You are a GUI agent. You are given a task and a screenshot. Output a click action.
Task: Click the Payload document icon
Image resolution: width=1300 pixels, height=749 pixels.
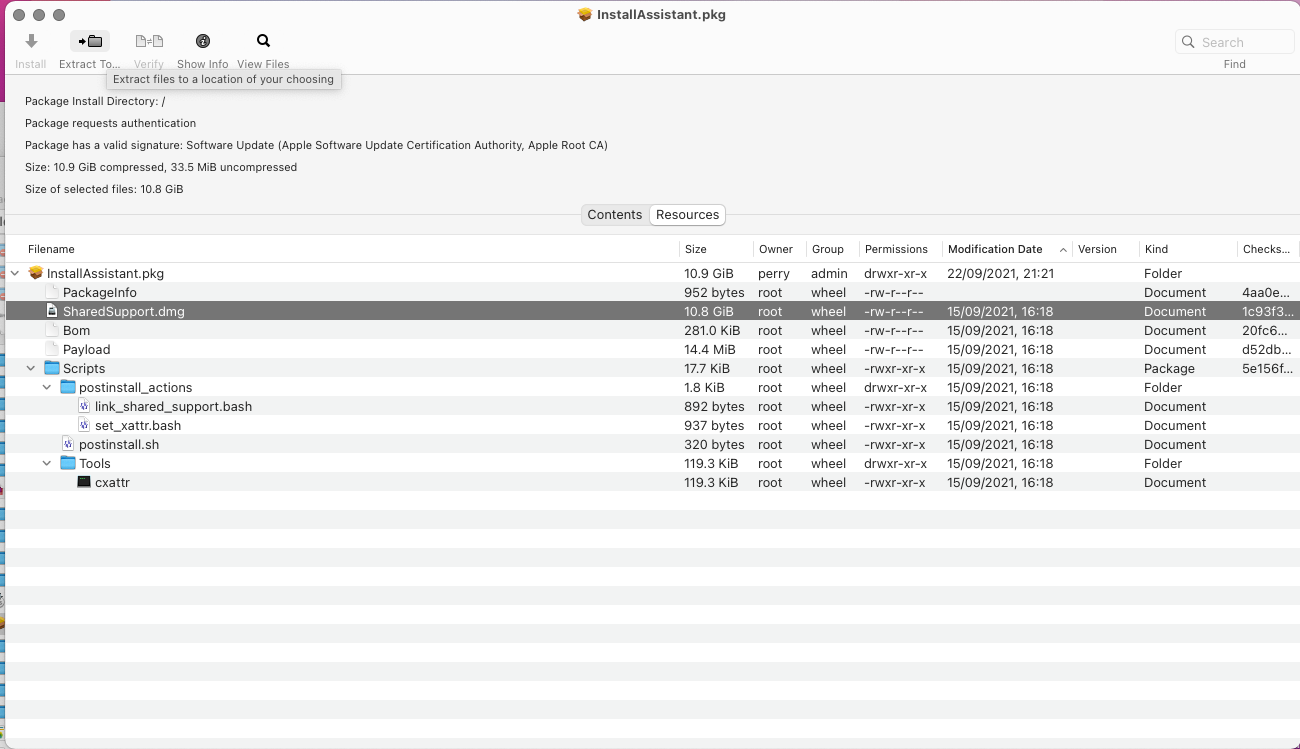tap(52, 349)
